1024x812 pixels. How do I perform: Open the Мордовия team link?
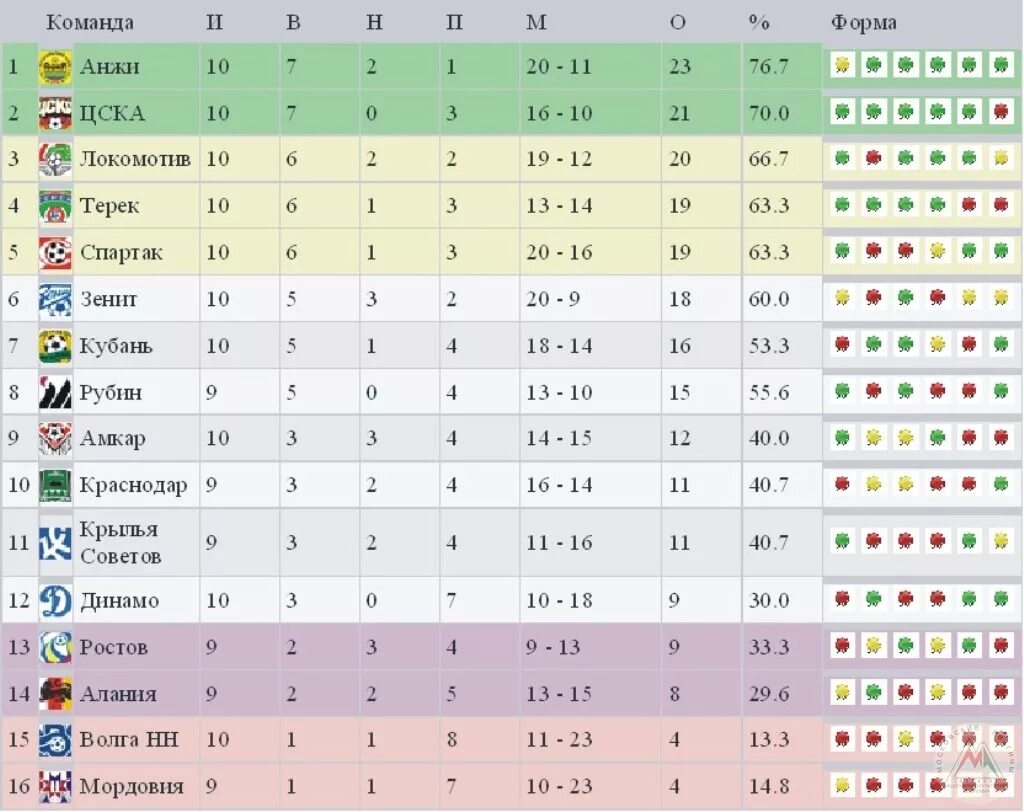click(131, 787)
